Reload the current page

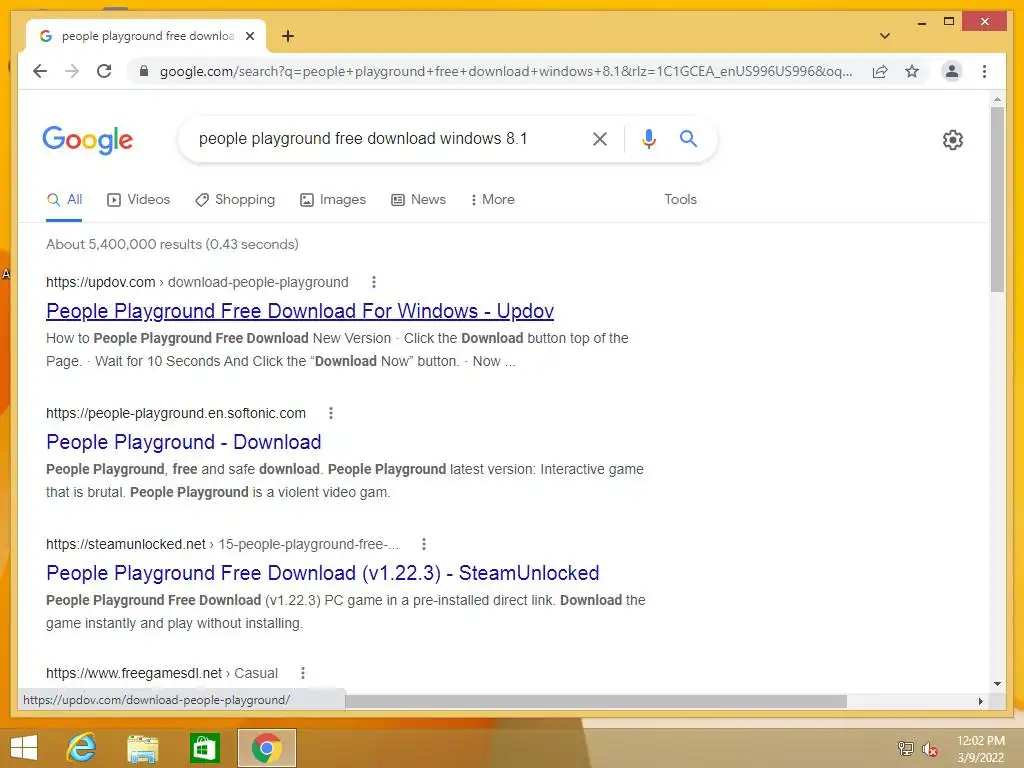coord(104,71)
